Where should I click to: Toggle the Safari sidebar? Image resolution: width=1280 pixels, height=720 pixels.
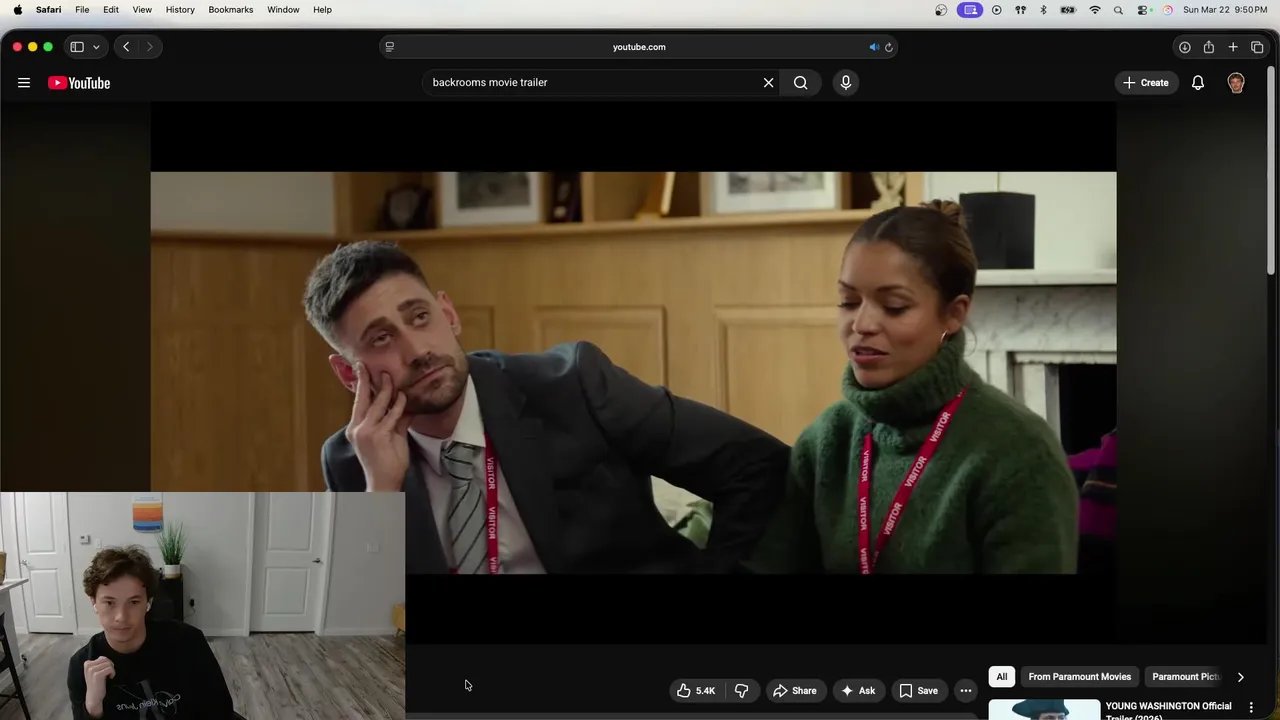pyautogui.click(x=77, y=47)
